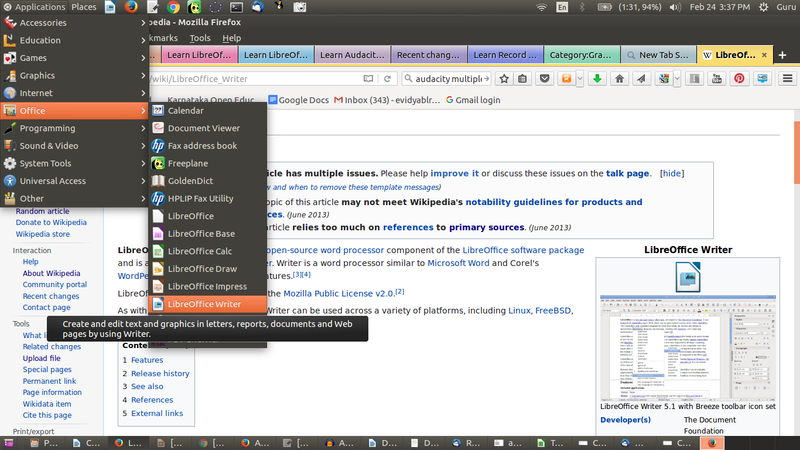Viewport: 800px width, 450px height.
Task: Open the battery status indicator
Action: click(604, 7)
